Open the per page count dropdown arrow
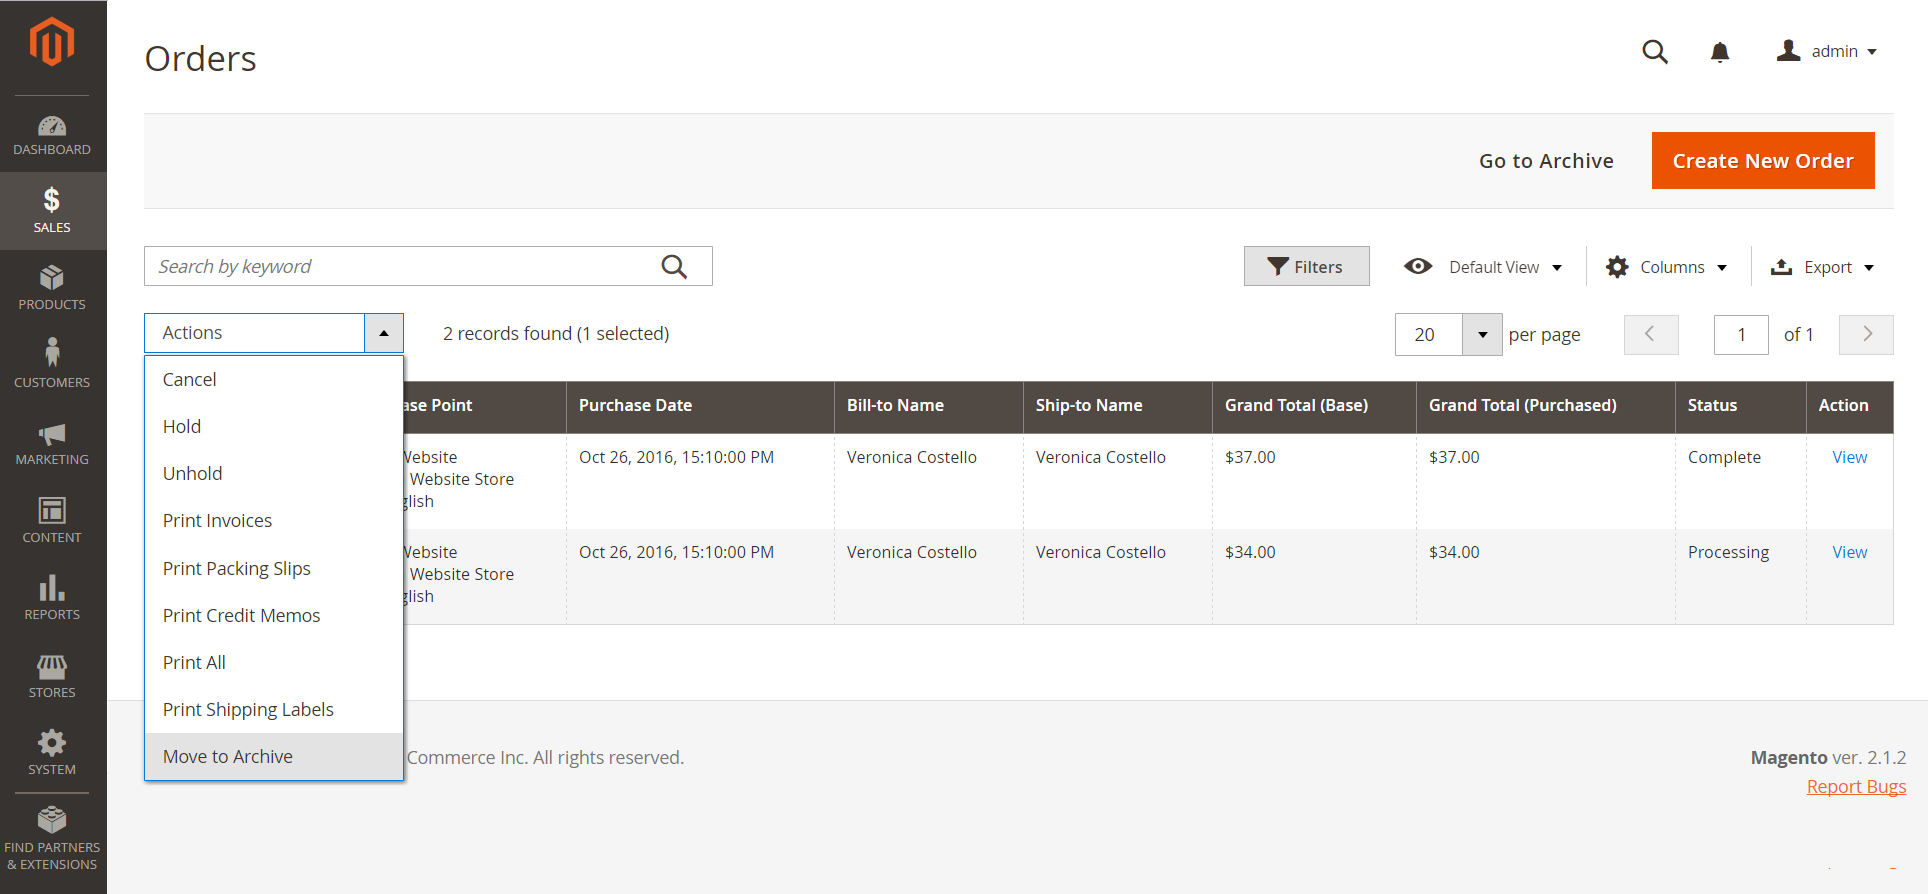This screenshot has height=894, width=1928. point(1483,335)
